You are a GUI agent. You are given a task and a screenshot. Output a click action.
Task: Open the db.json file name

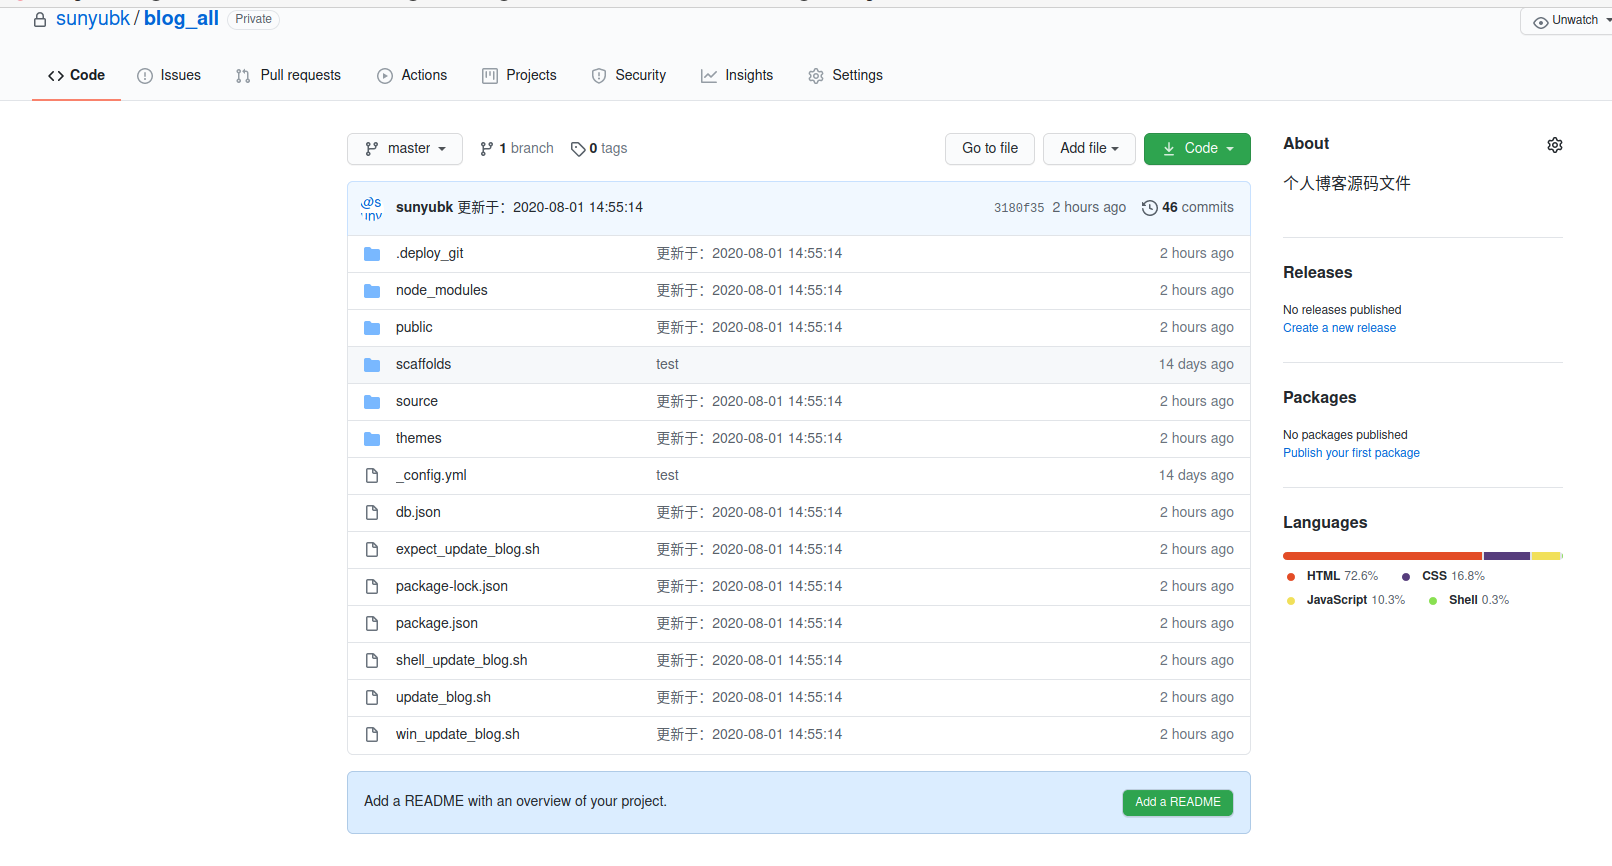click(x=418, y=513)
